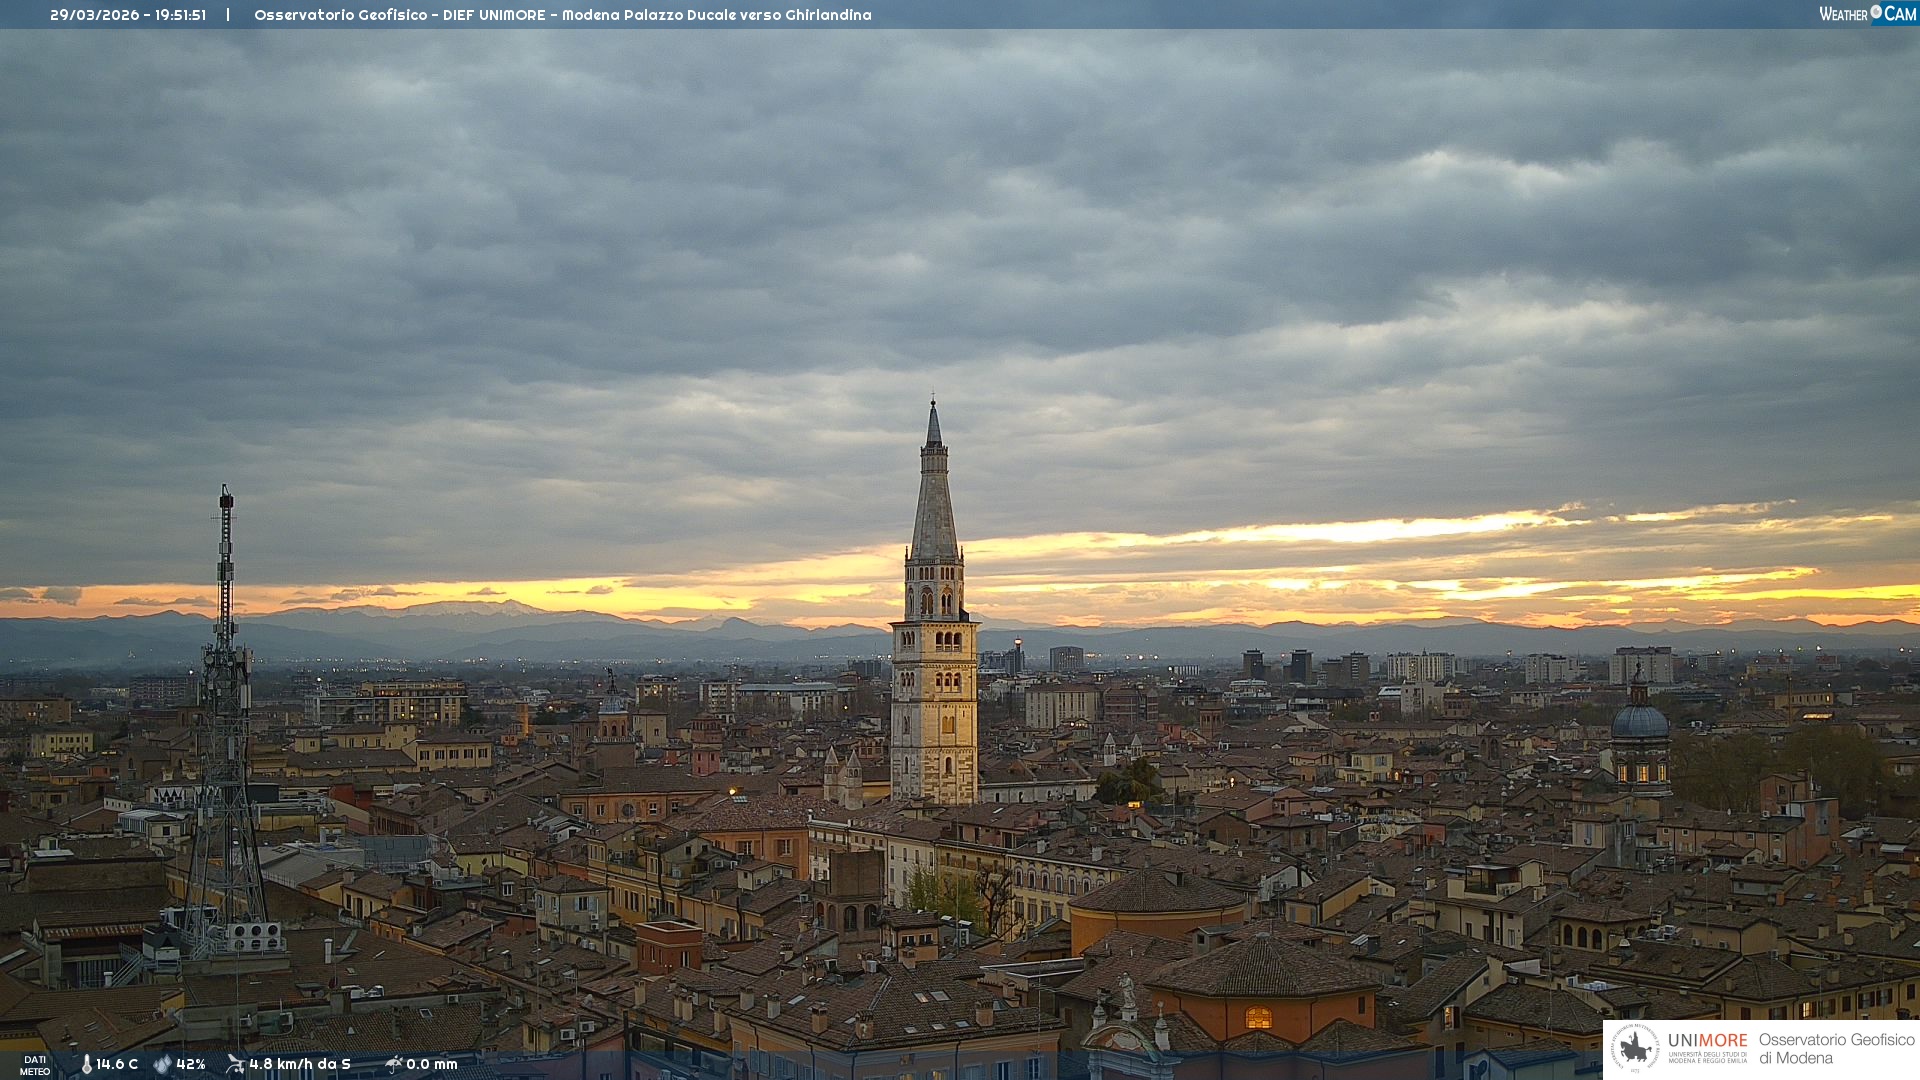Image resolution: width=1920 pixels, height=1080 pixels.
Task: Click the thermometer temperature icon
Action: coord(86,1064)
